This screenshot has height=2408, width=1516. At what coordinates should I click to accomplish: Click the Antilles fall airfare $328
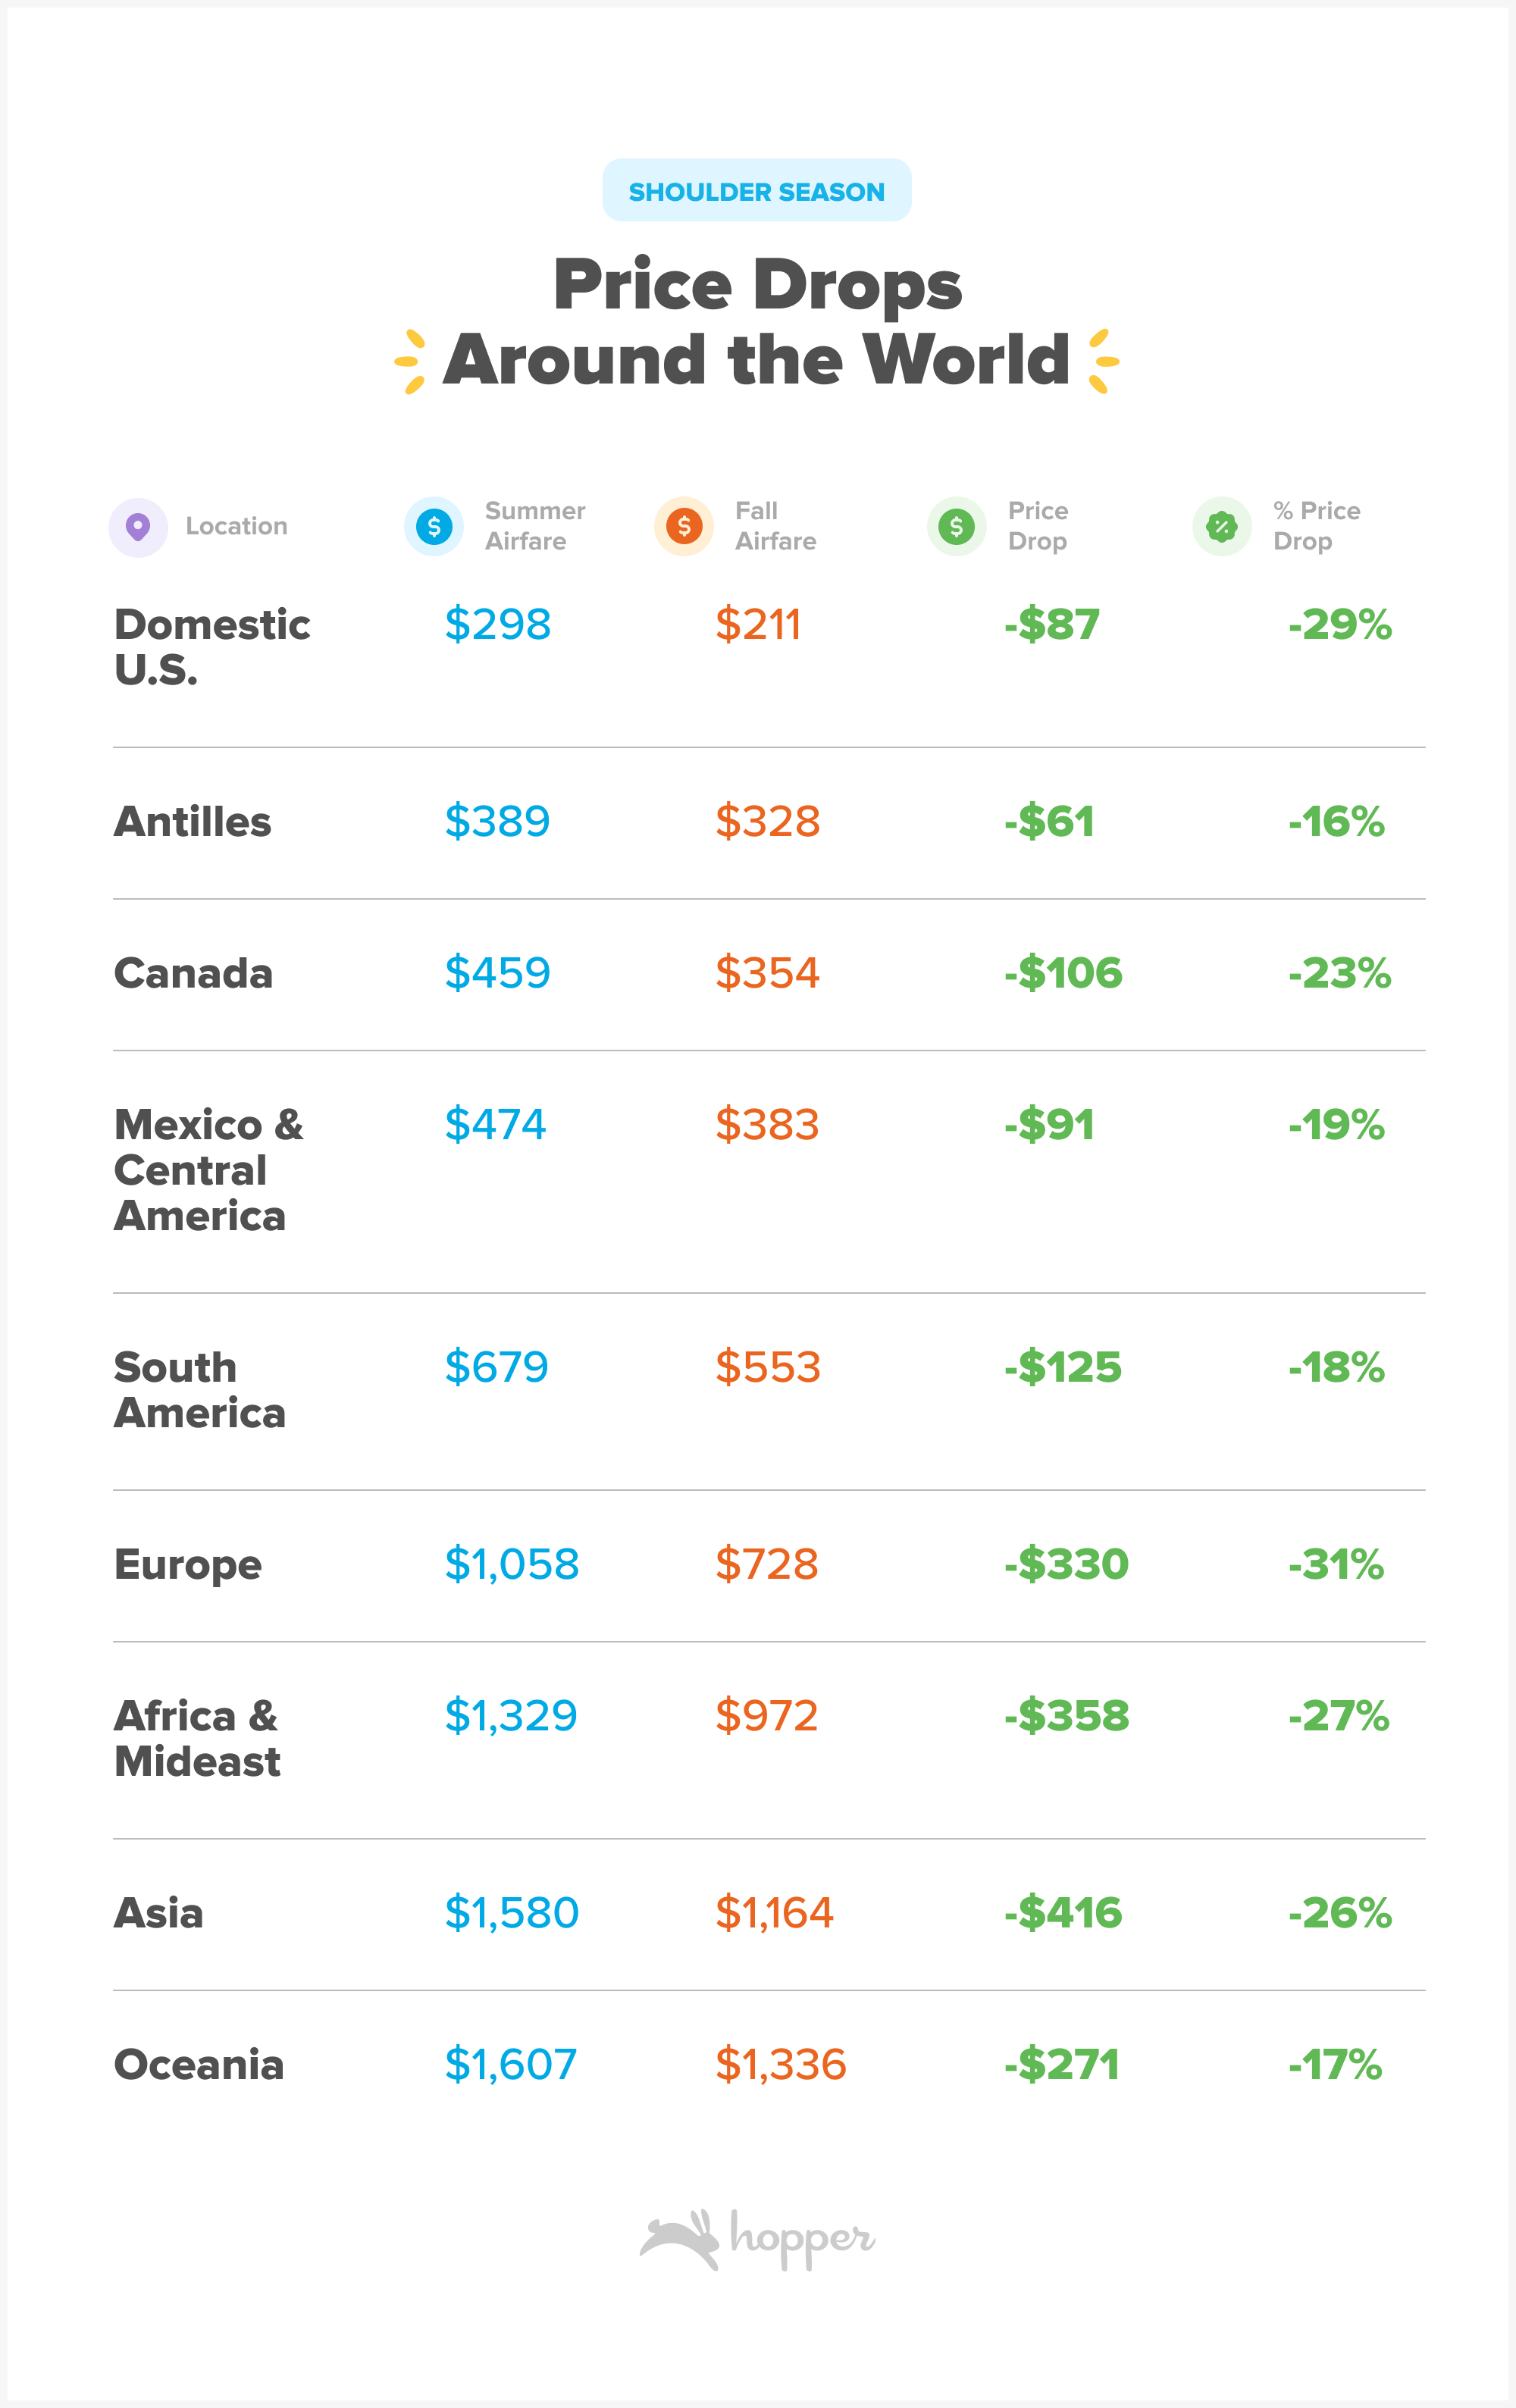click(768, 822)
